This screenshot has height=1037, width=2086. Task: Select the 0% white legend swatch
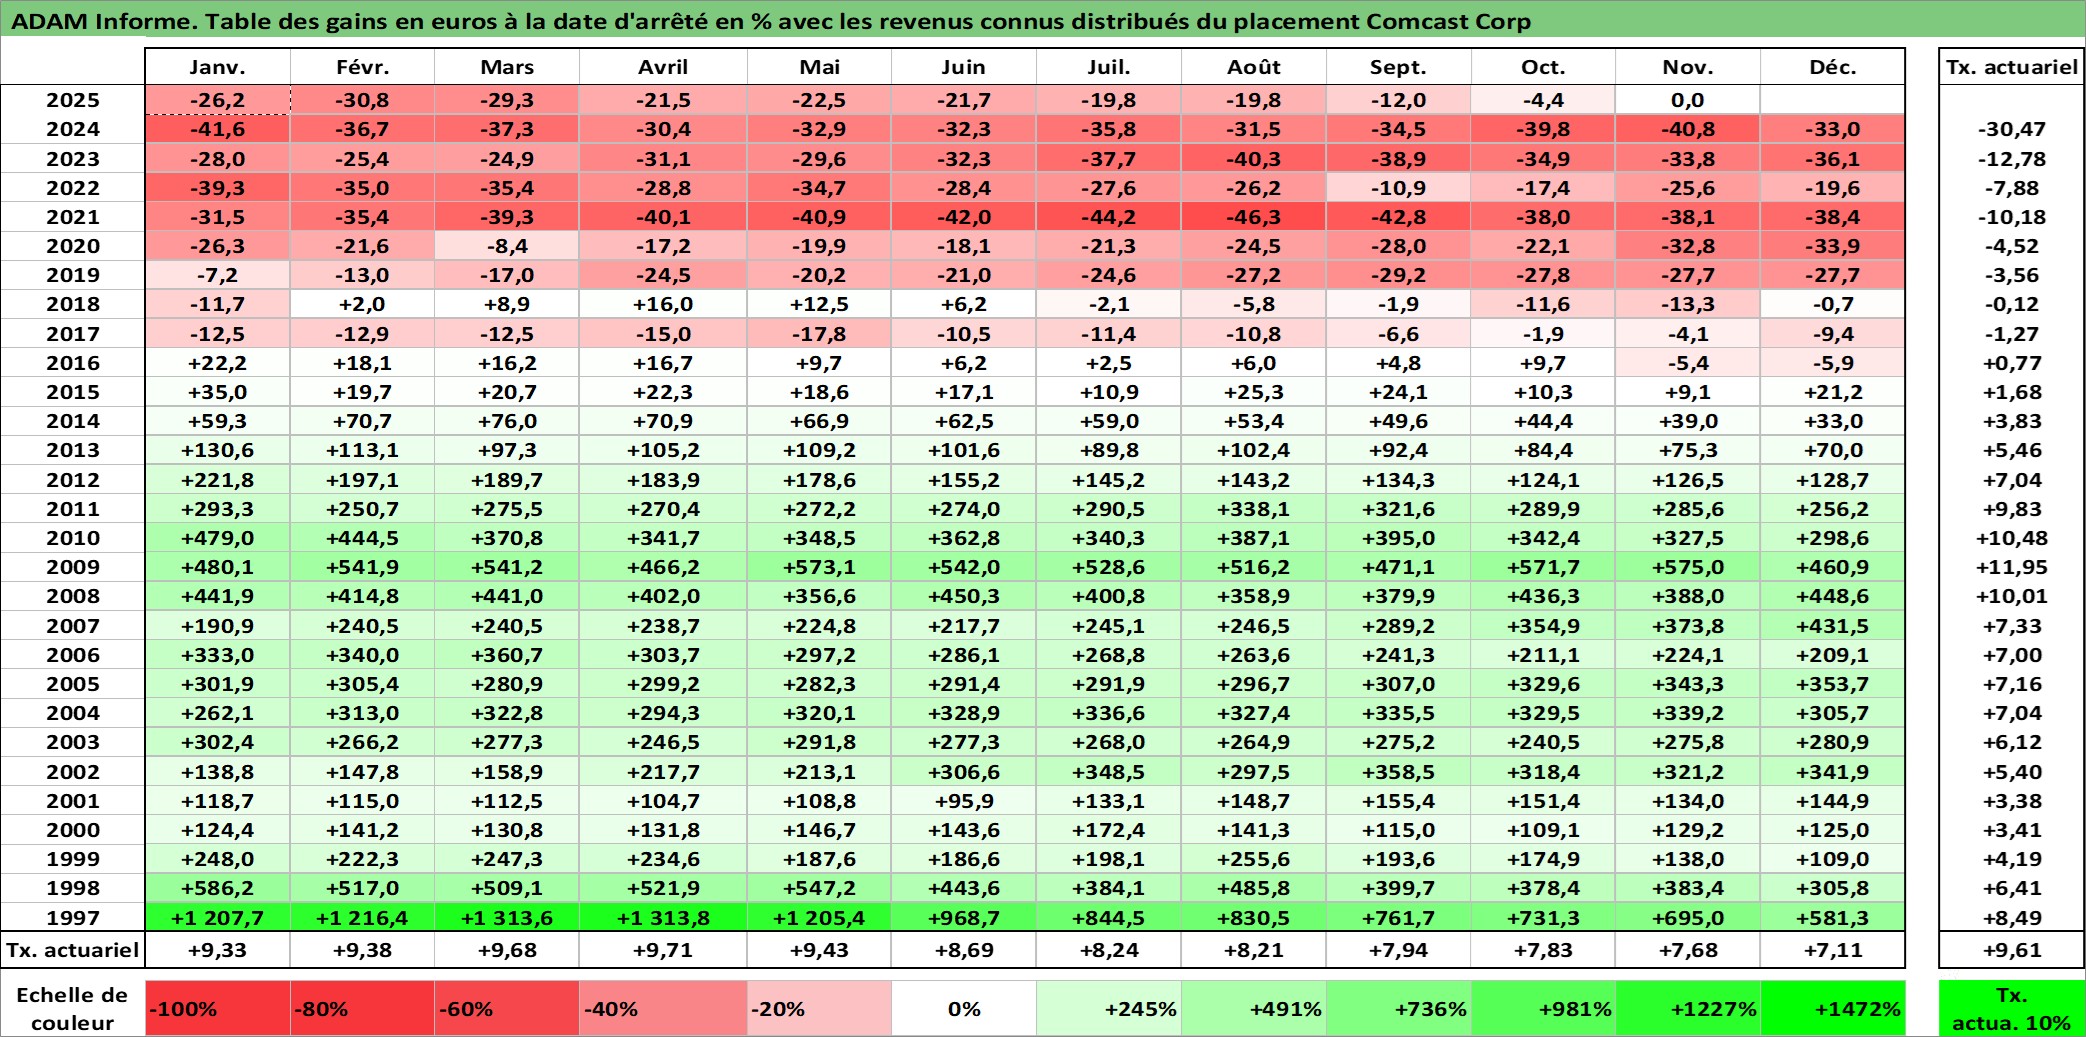[964, 1008]
